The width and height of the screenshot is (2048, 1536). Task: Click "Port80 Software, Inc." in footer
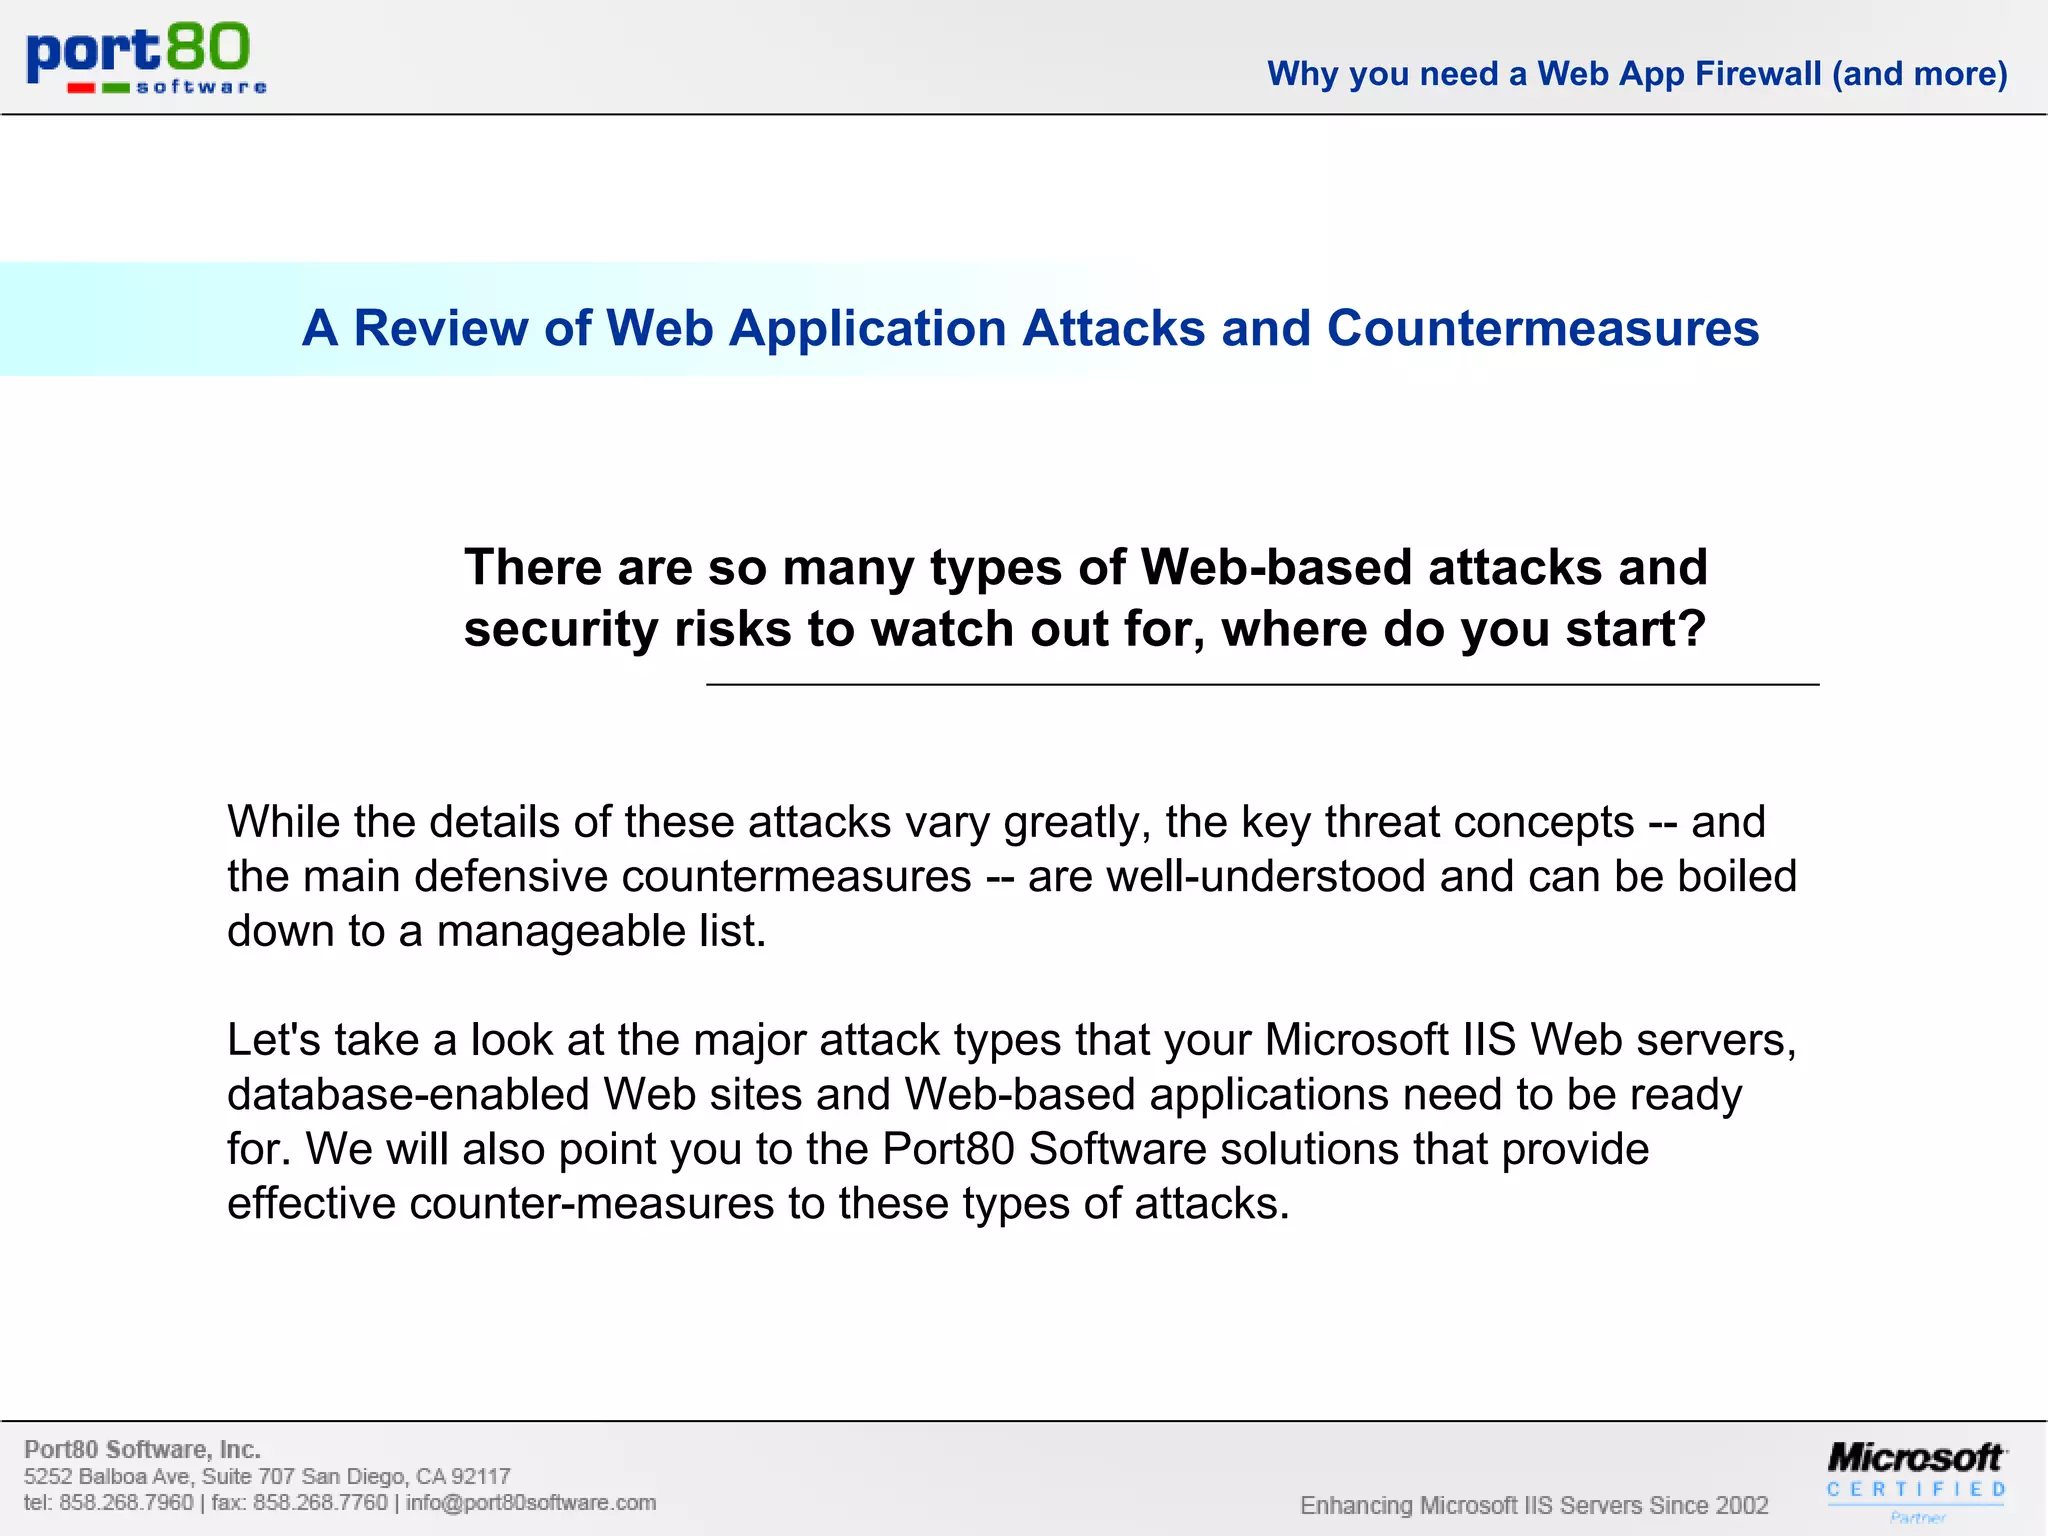tap(142, 1449)
